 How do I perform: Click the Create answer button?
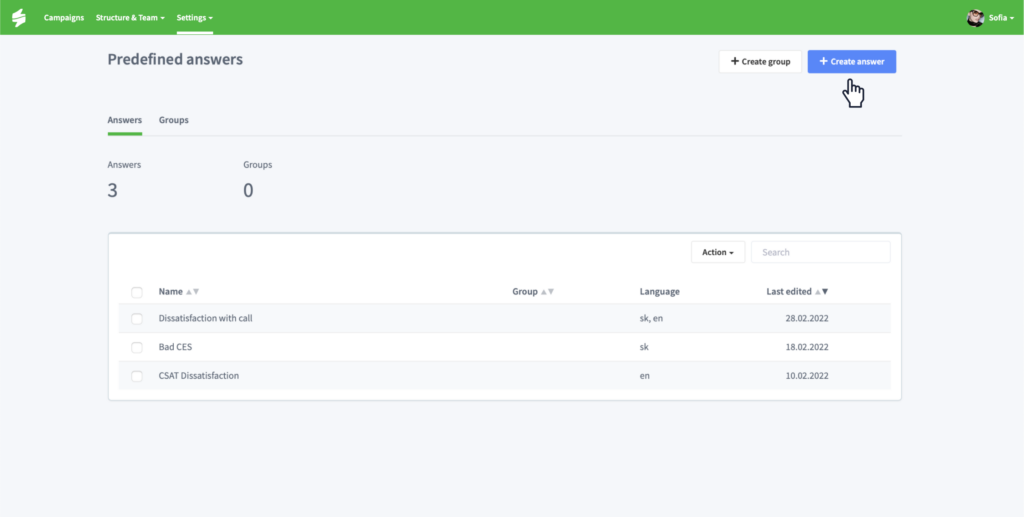(x=852, y=61)
